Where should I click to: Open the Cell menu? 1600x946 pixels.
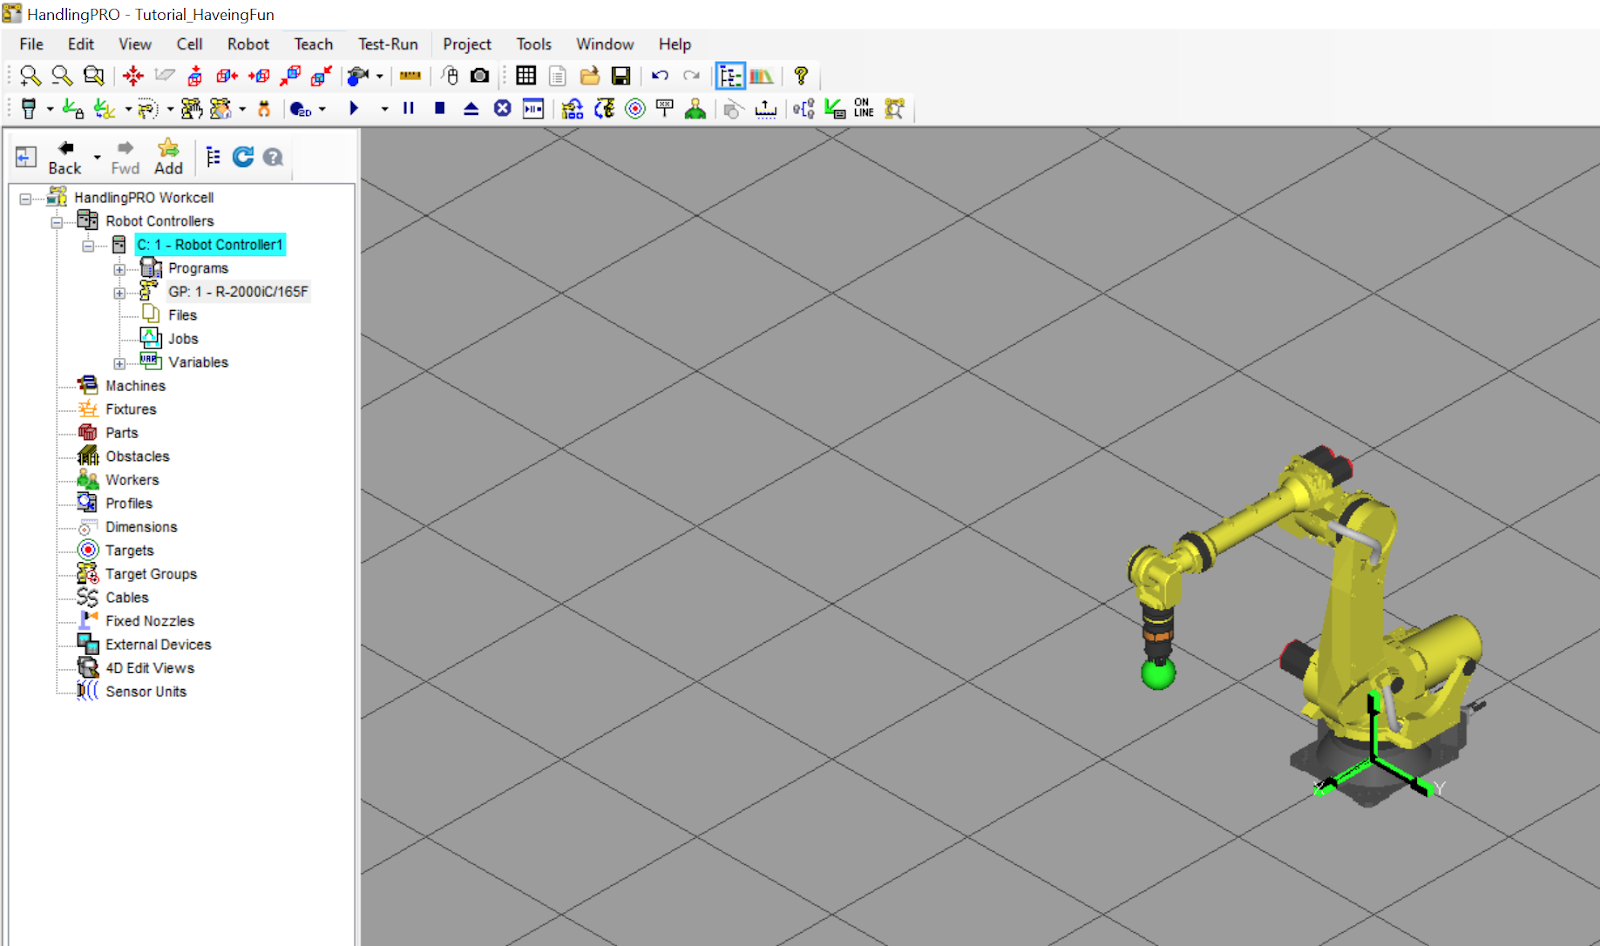[189, 44]
